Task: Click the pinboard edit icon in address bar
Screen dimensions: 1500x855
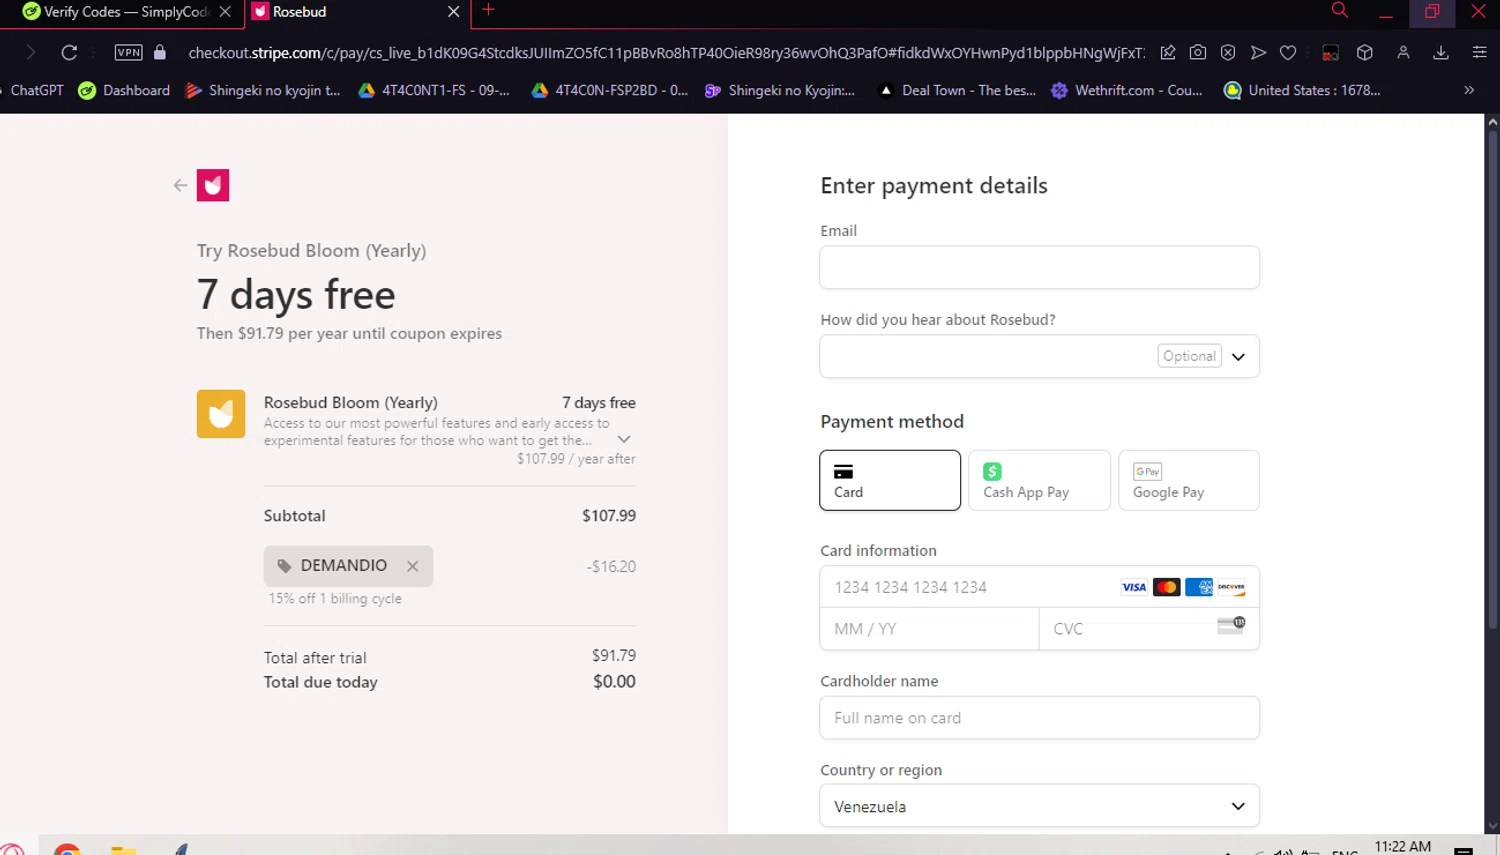Action: (1168, 52)
